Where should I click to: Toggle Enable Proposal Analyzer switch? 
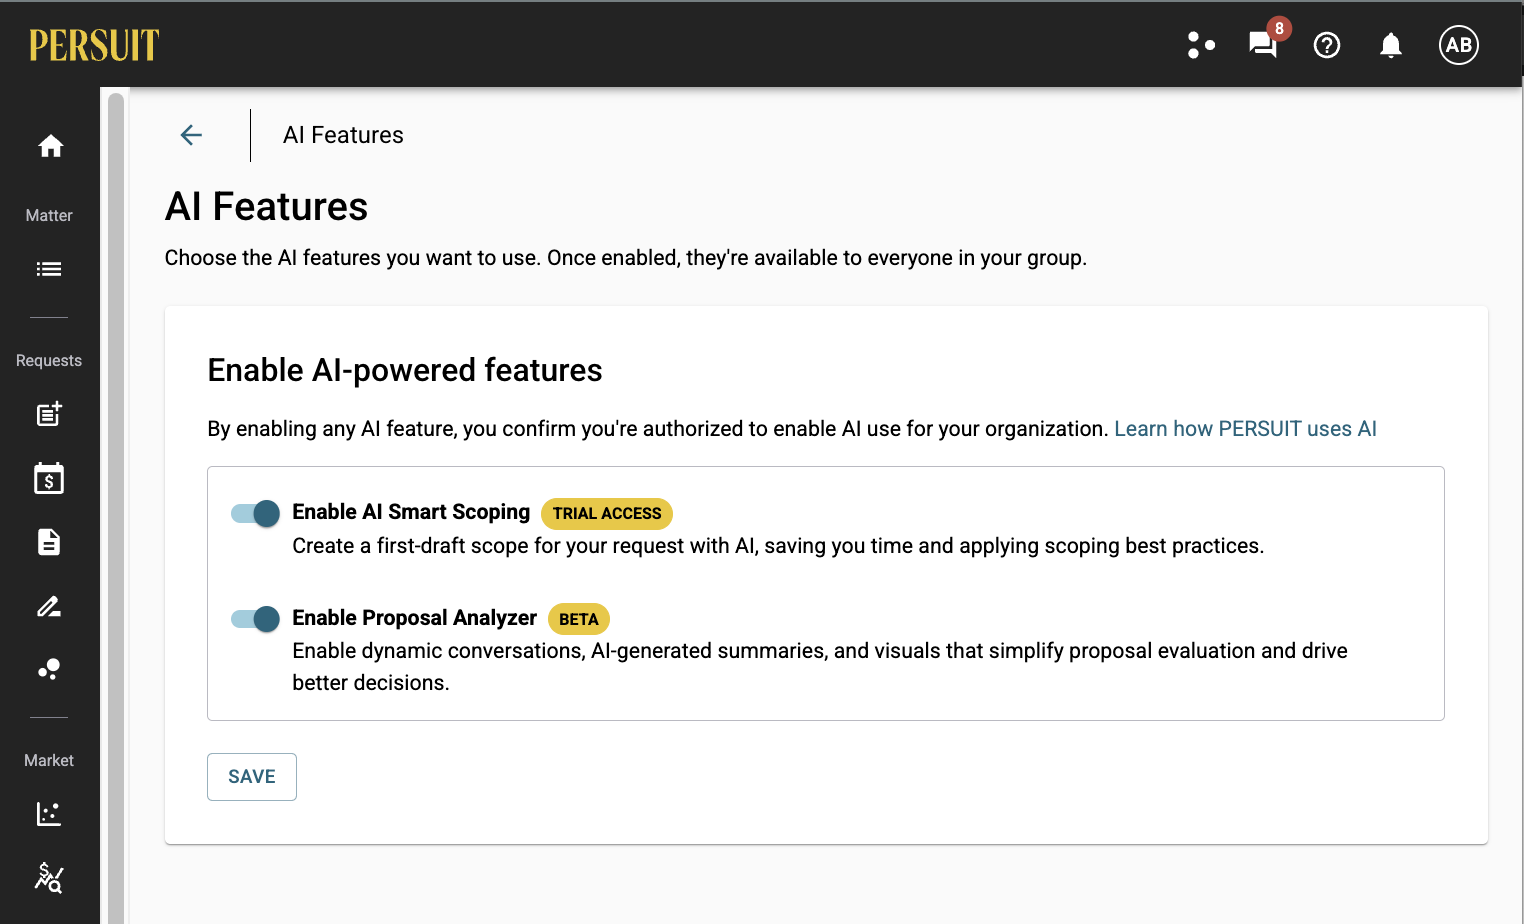pos(255,619)
